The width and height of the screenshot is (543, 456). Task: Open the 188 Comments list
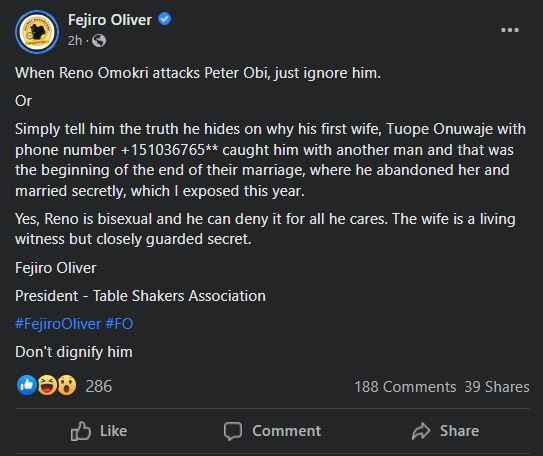coord(405,387)
